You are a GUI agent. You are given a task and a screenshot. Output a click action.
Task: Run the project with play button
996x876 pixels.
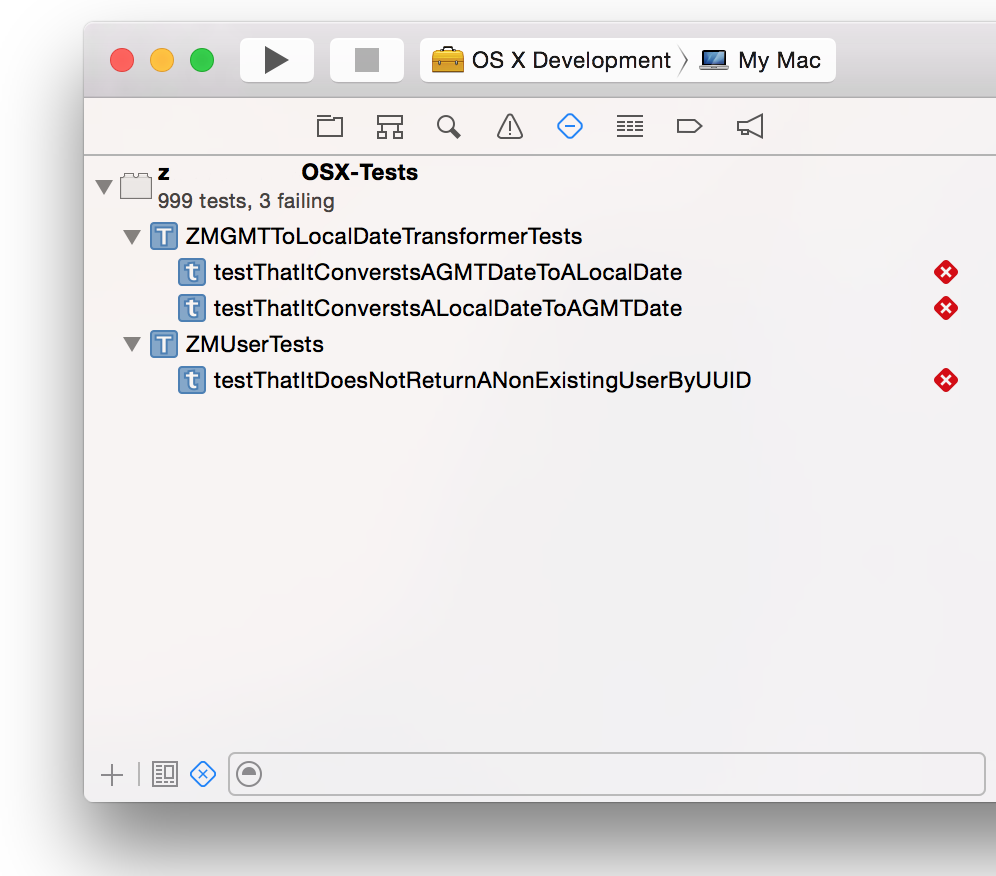click(x=276, y=60)
